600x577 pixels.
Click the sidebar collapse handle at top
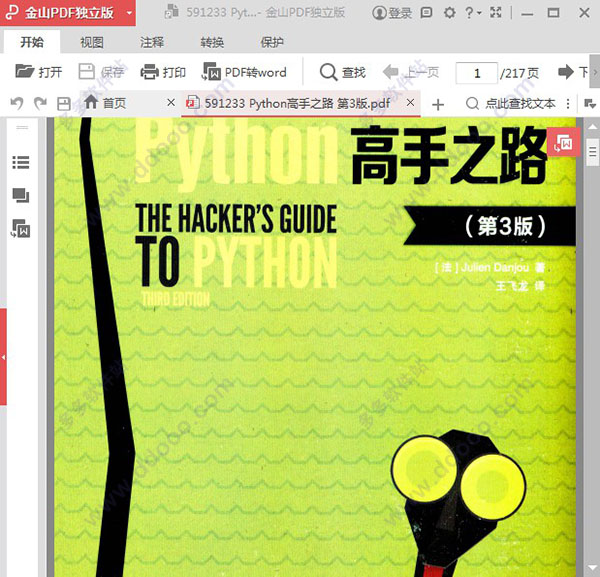click(x=22, y=127)
